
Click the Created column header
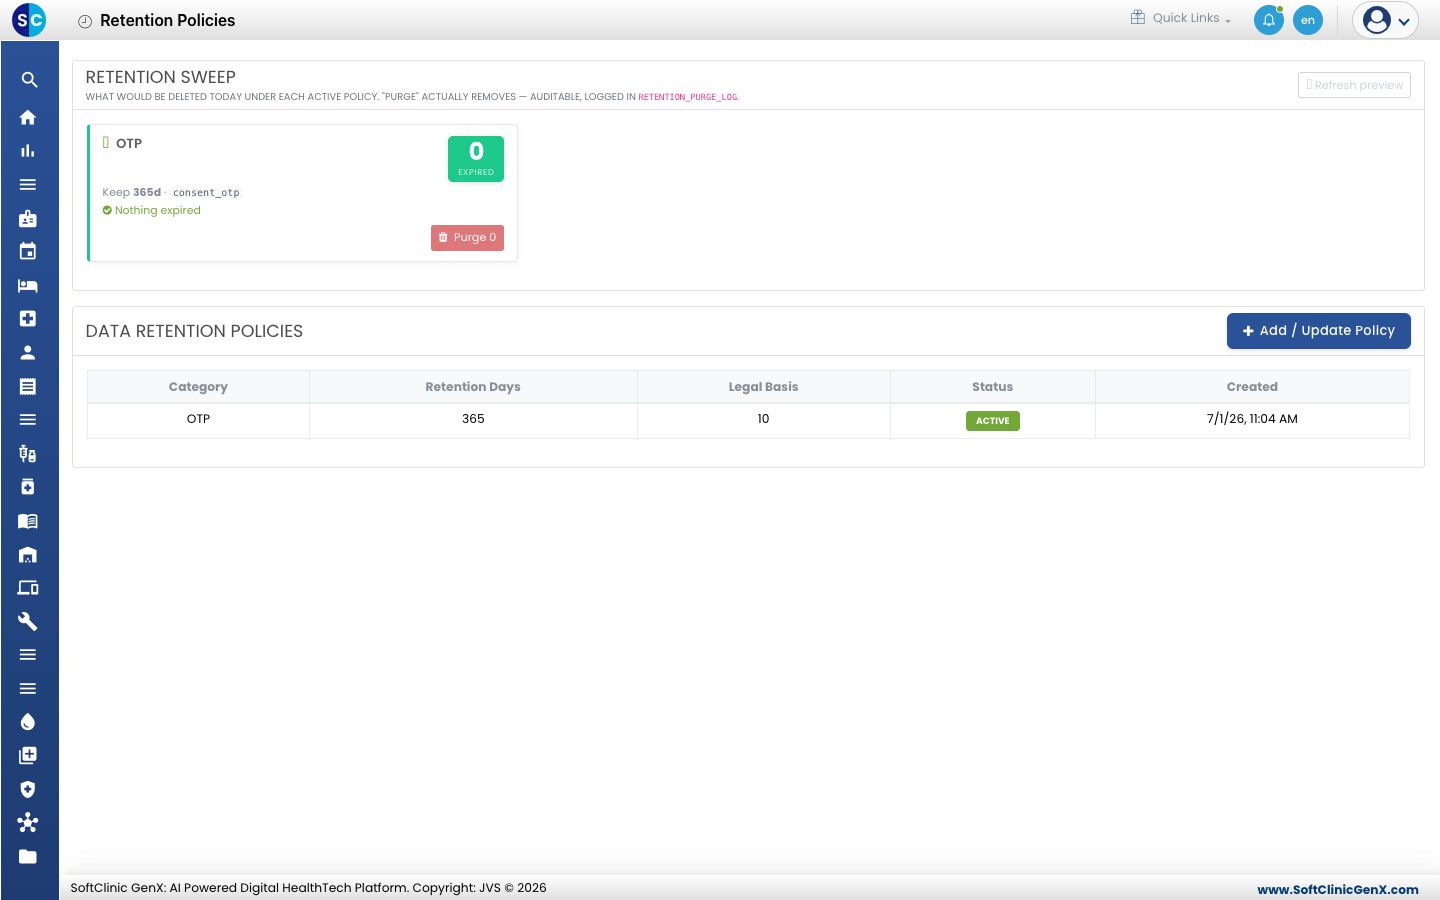tap(1252, 387)
